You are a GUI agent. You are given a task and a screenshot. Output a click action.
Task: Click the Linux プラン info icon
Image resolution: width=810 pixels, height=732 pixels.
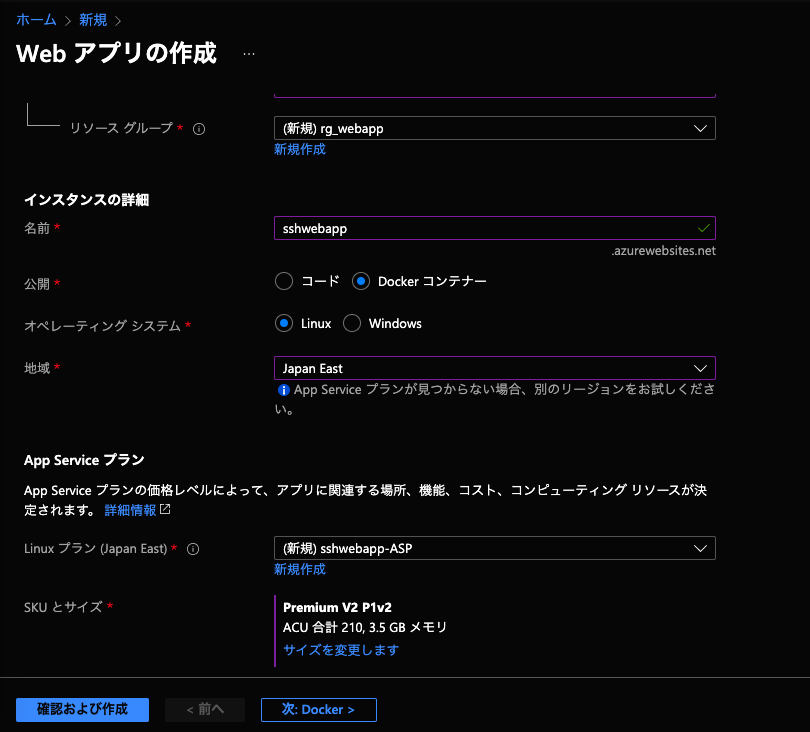point(194,548)
